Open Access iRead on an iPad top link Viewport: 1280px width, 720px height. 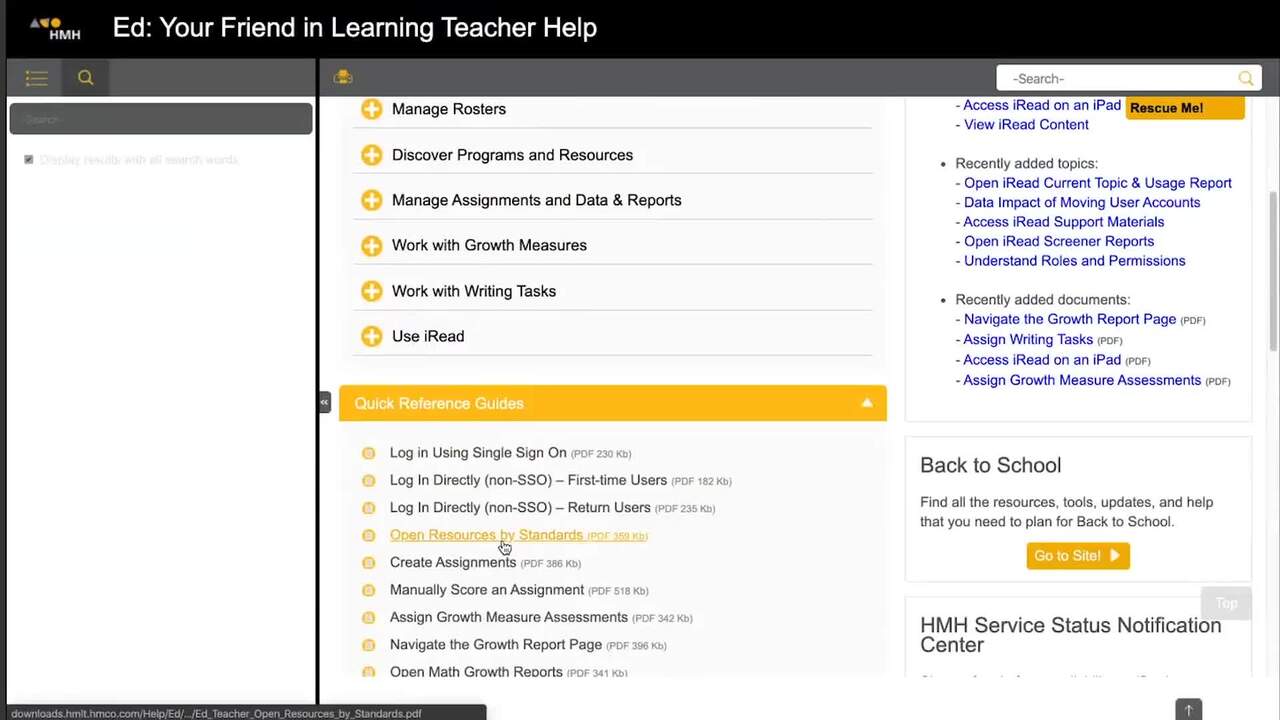pyautogui.click(x=1042, y=105)
